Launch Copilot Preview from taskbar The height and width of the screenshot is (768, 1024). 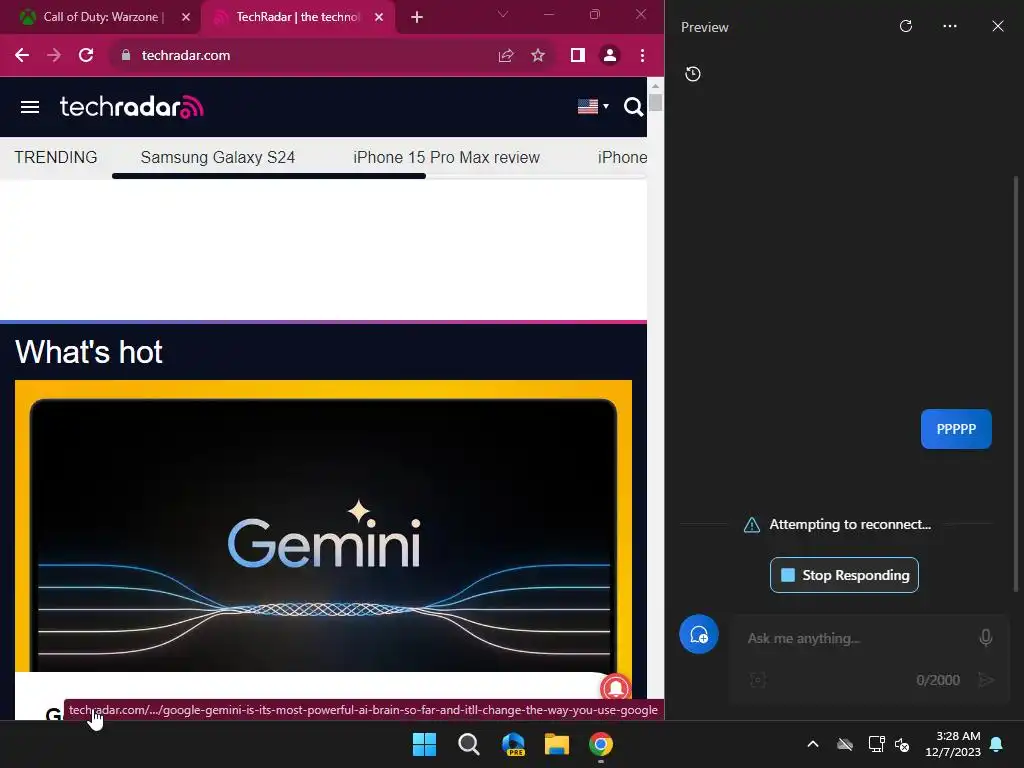click(x=513, y=744)
